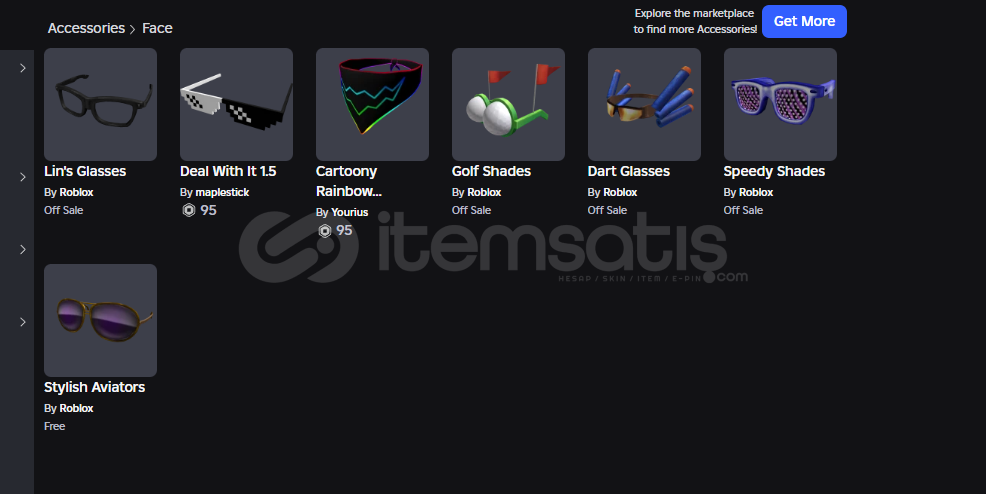Go to Accessories in the breadcrumb
This screenshot has height=494, width=986.
pyautogui.click(x=86, y=28)
